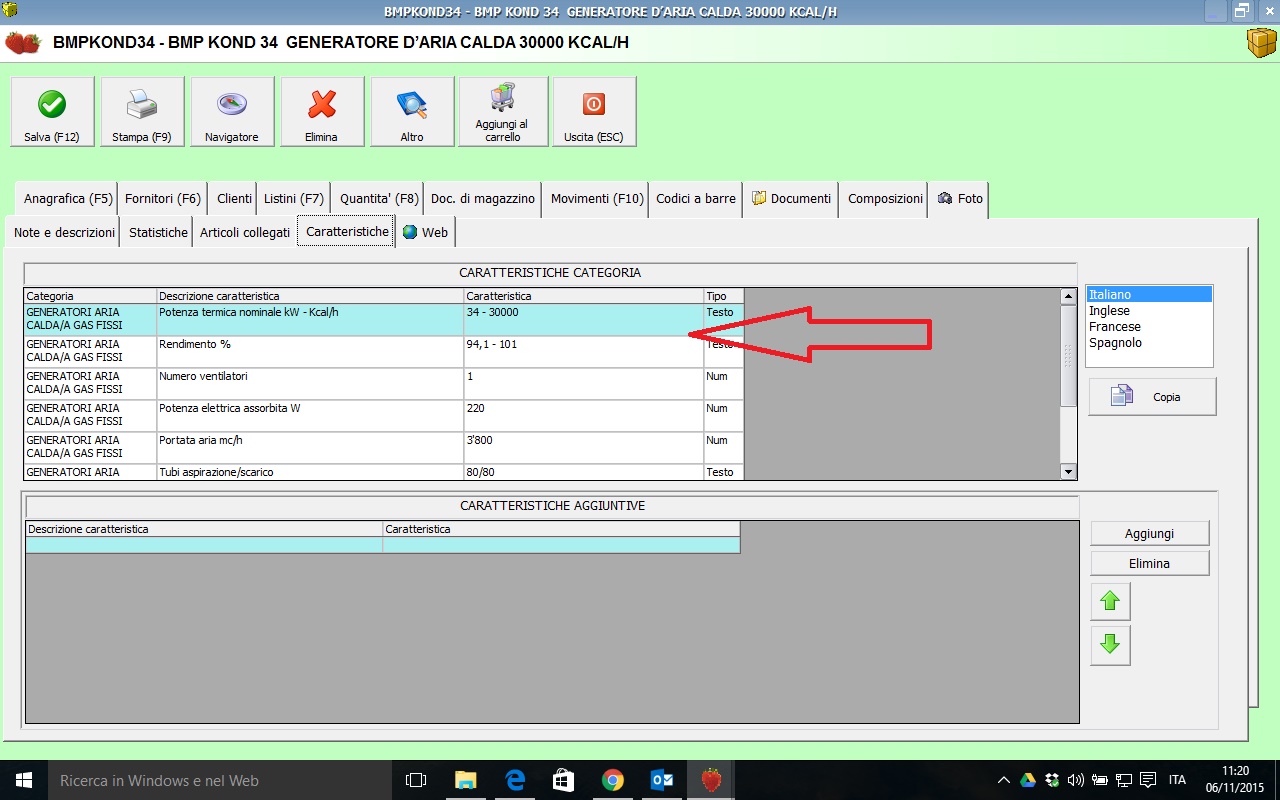Select Italiano in the language list

1149,295
